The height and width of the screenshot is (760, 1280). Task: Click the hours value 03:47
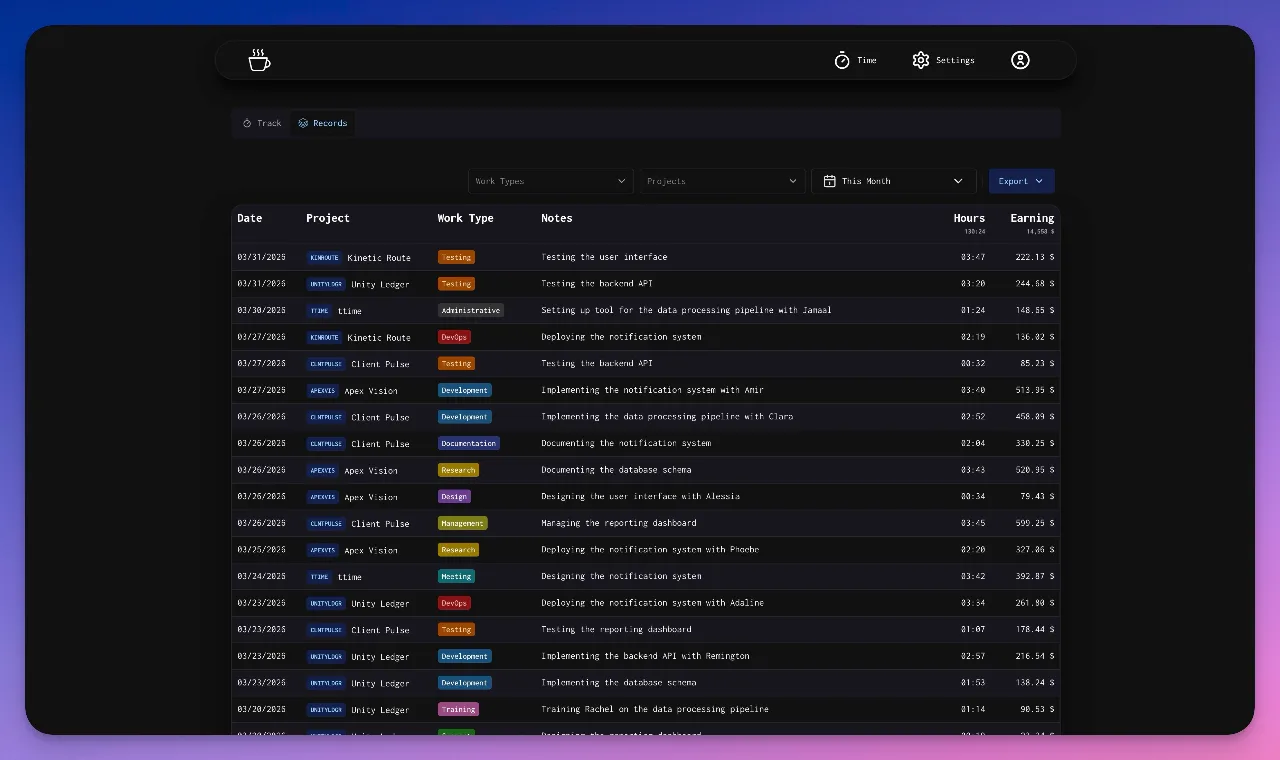coord(973,257)
